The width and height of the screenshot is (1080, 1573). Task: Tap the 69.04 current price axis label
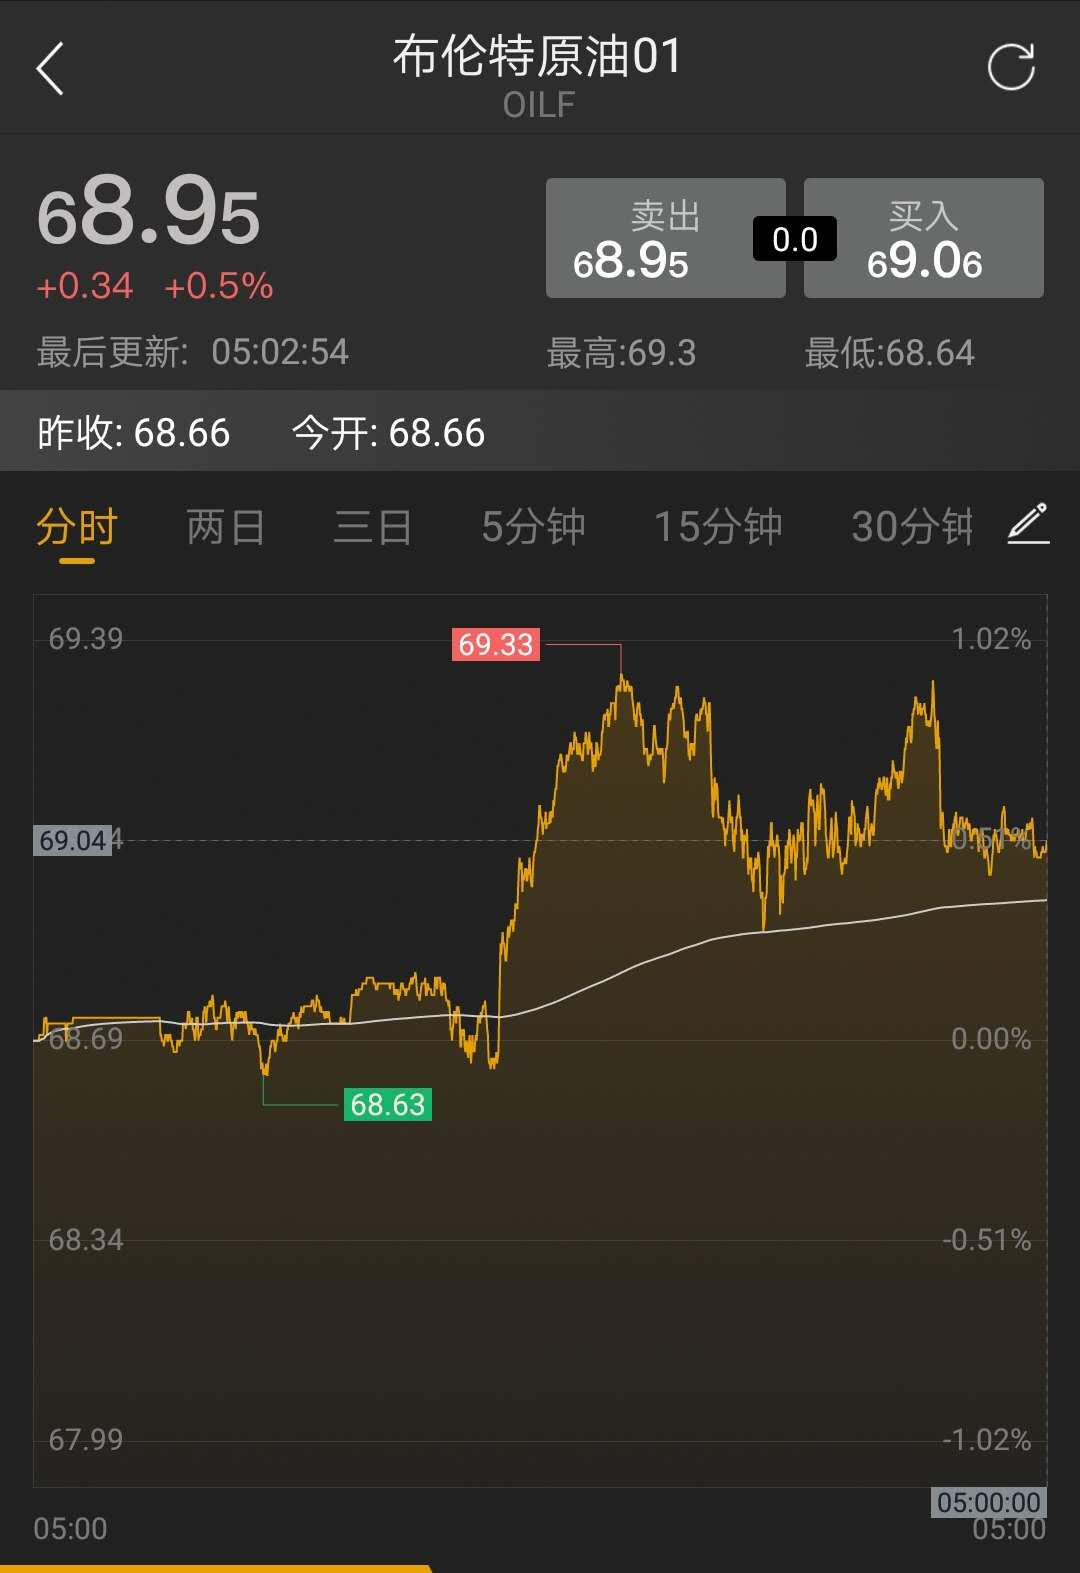pyautogui.click(x=73, y=841)
